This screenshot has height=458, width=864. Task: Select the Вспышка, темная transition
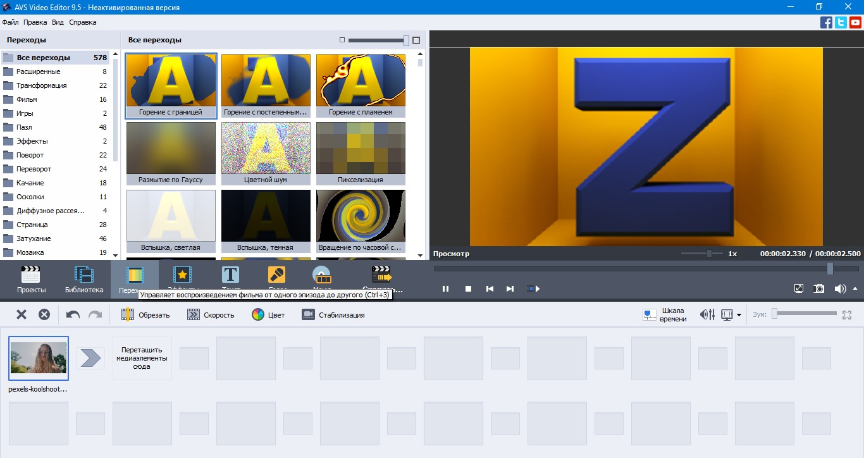tap(266, 221)
